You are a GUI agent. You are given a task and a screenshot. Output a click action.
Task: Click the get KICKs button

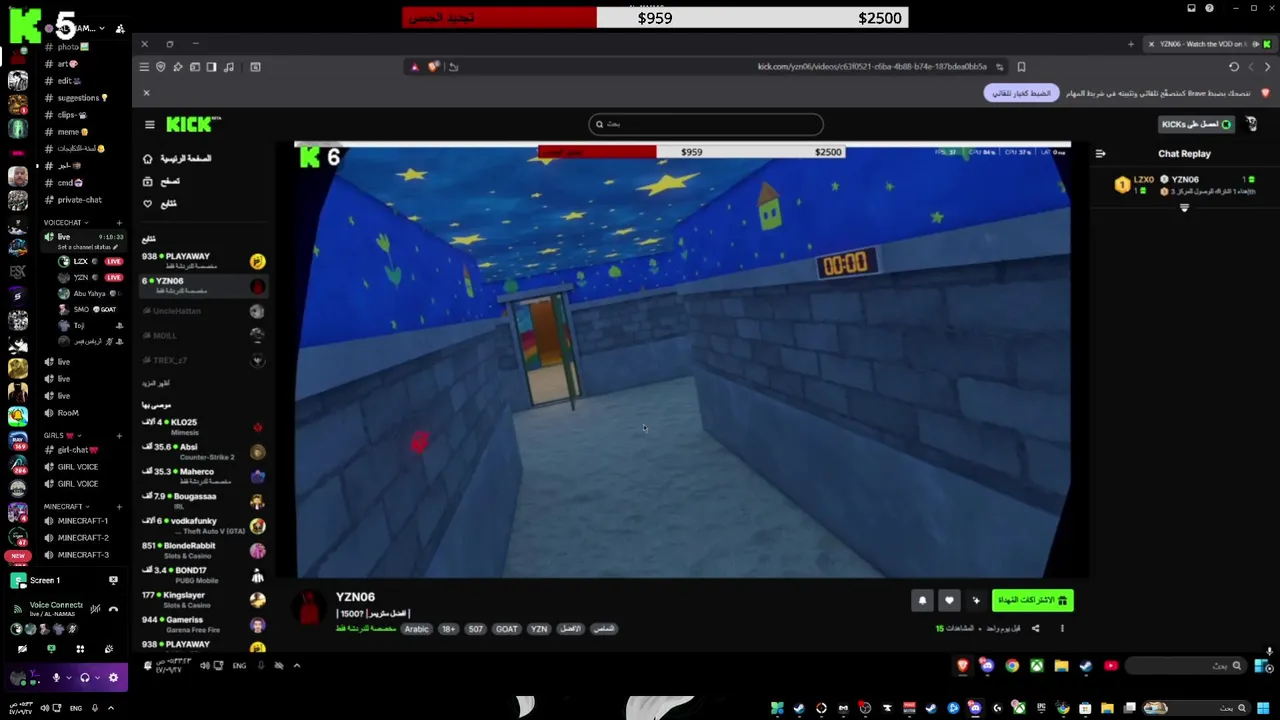[1196, 124]
